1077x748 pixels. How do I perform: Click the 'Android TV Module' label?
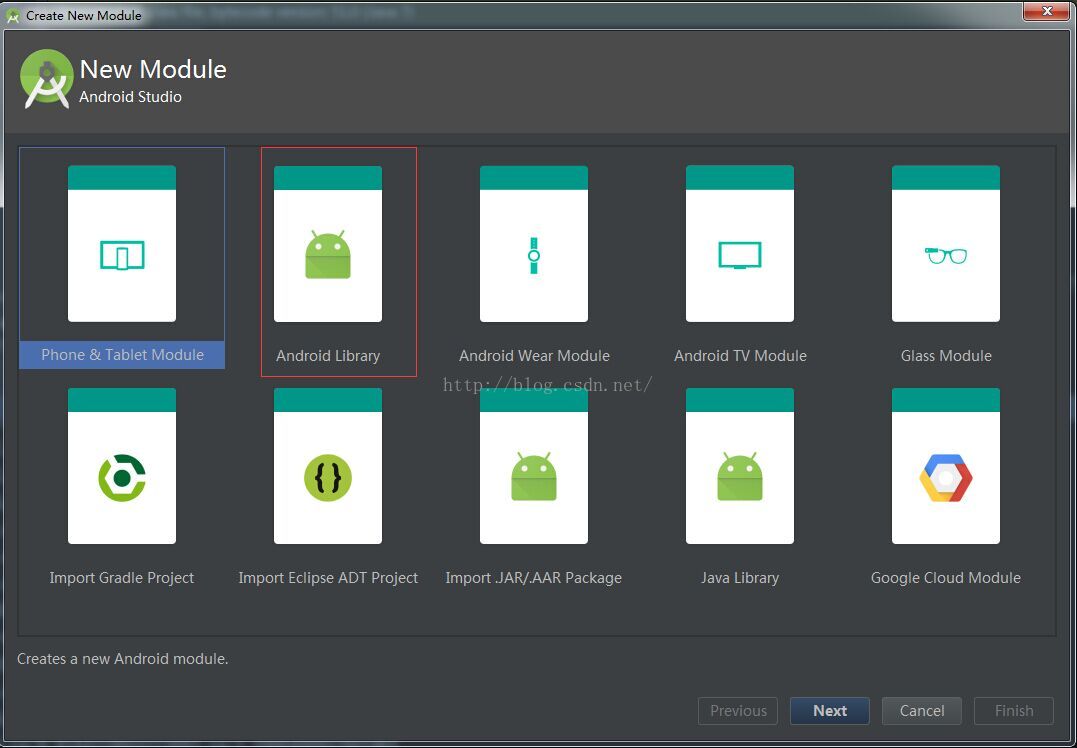(x=740, y=356)
